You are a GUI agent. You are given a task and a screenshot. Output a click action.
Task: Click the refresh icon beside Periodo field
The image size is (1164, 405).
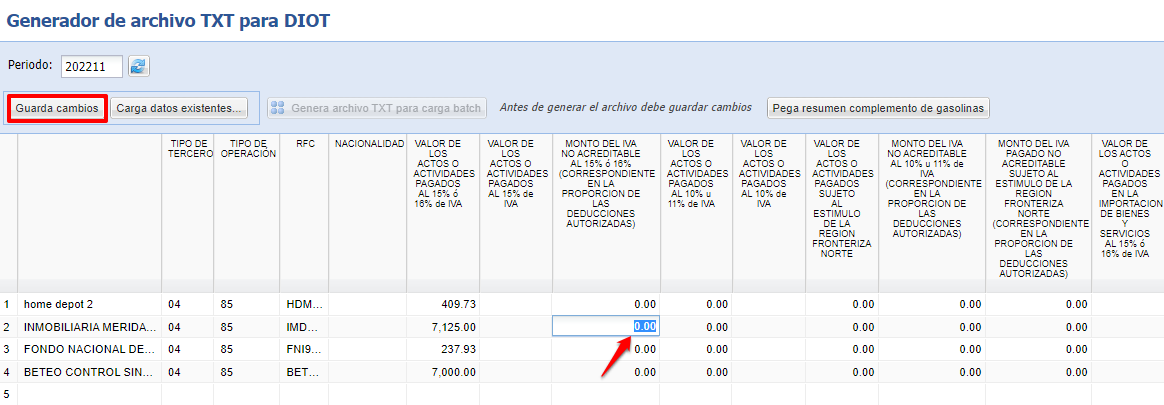139,66
